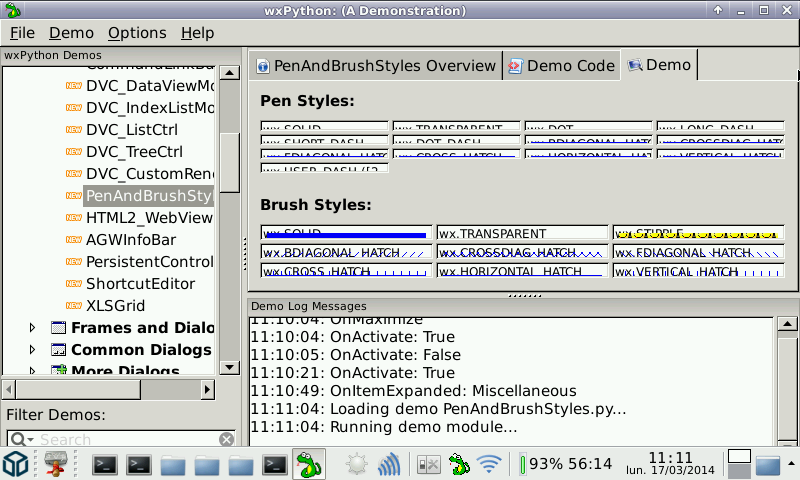This screenshot has width=800, height=480.
Task: Click the NEW icon beside AGWInfoBar
Action: 74,239
